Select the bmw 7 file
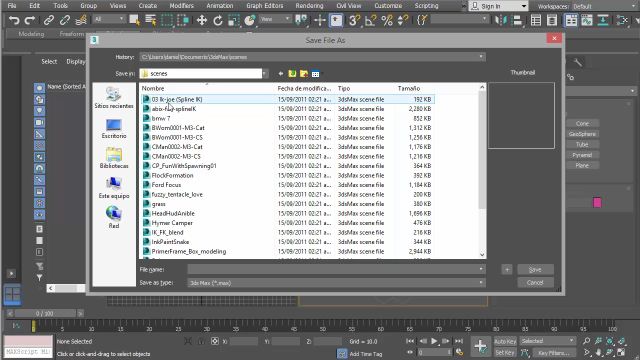 (161, 118)
